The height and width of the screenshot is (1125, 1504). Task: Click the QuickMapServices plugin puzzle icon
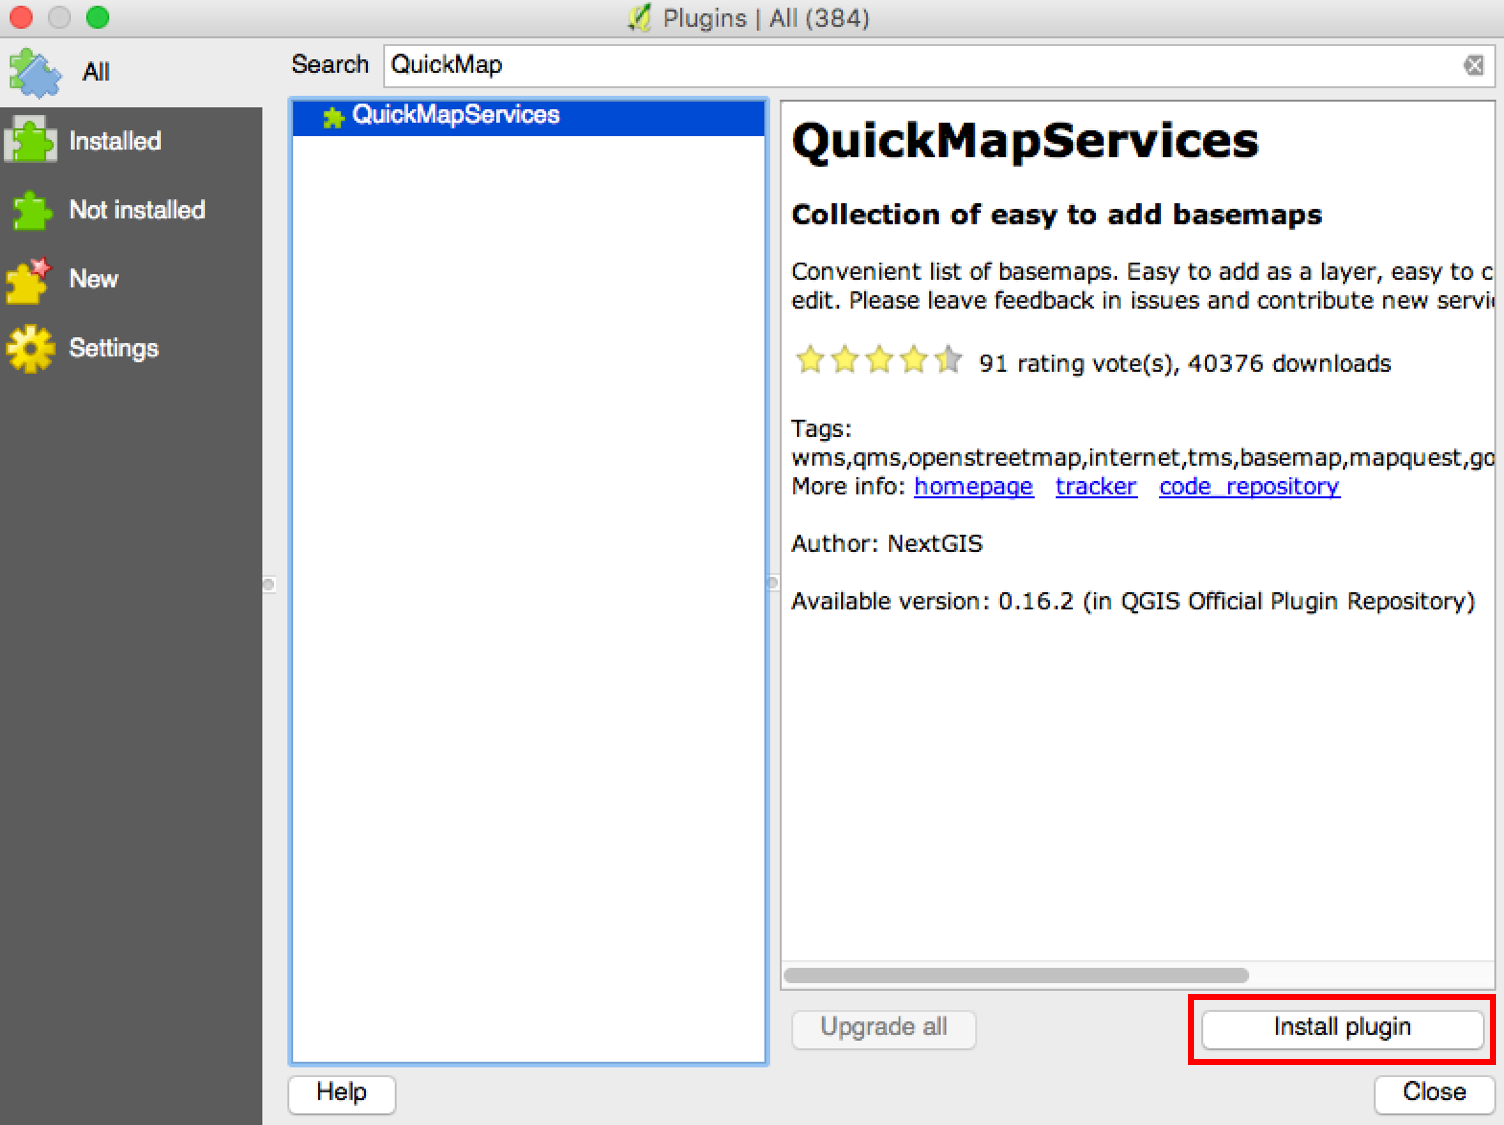(333, 117)
